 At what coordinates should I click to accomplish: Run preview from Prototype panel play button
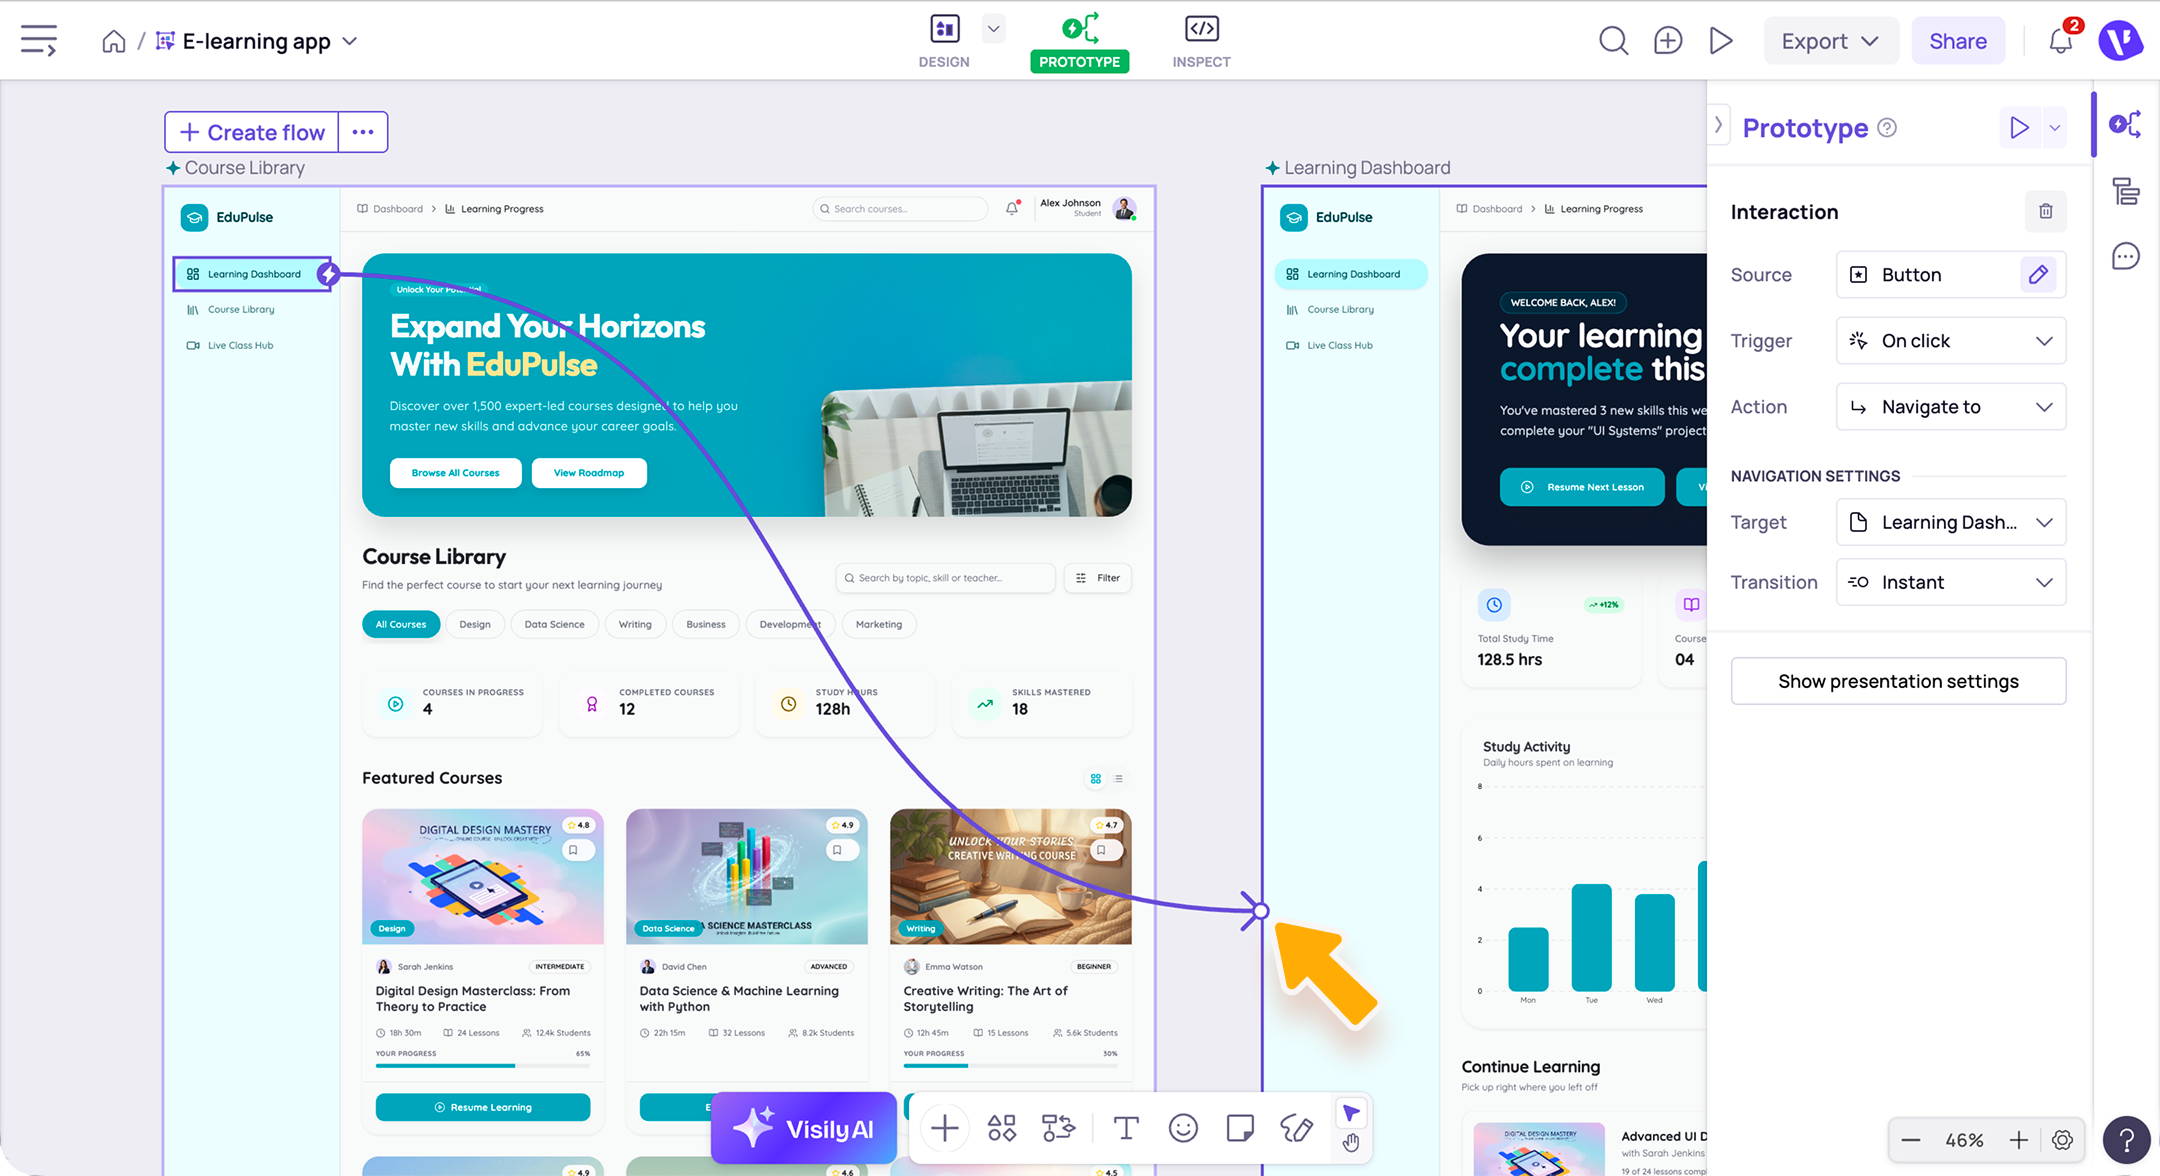point(2020,128)
